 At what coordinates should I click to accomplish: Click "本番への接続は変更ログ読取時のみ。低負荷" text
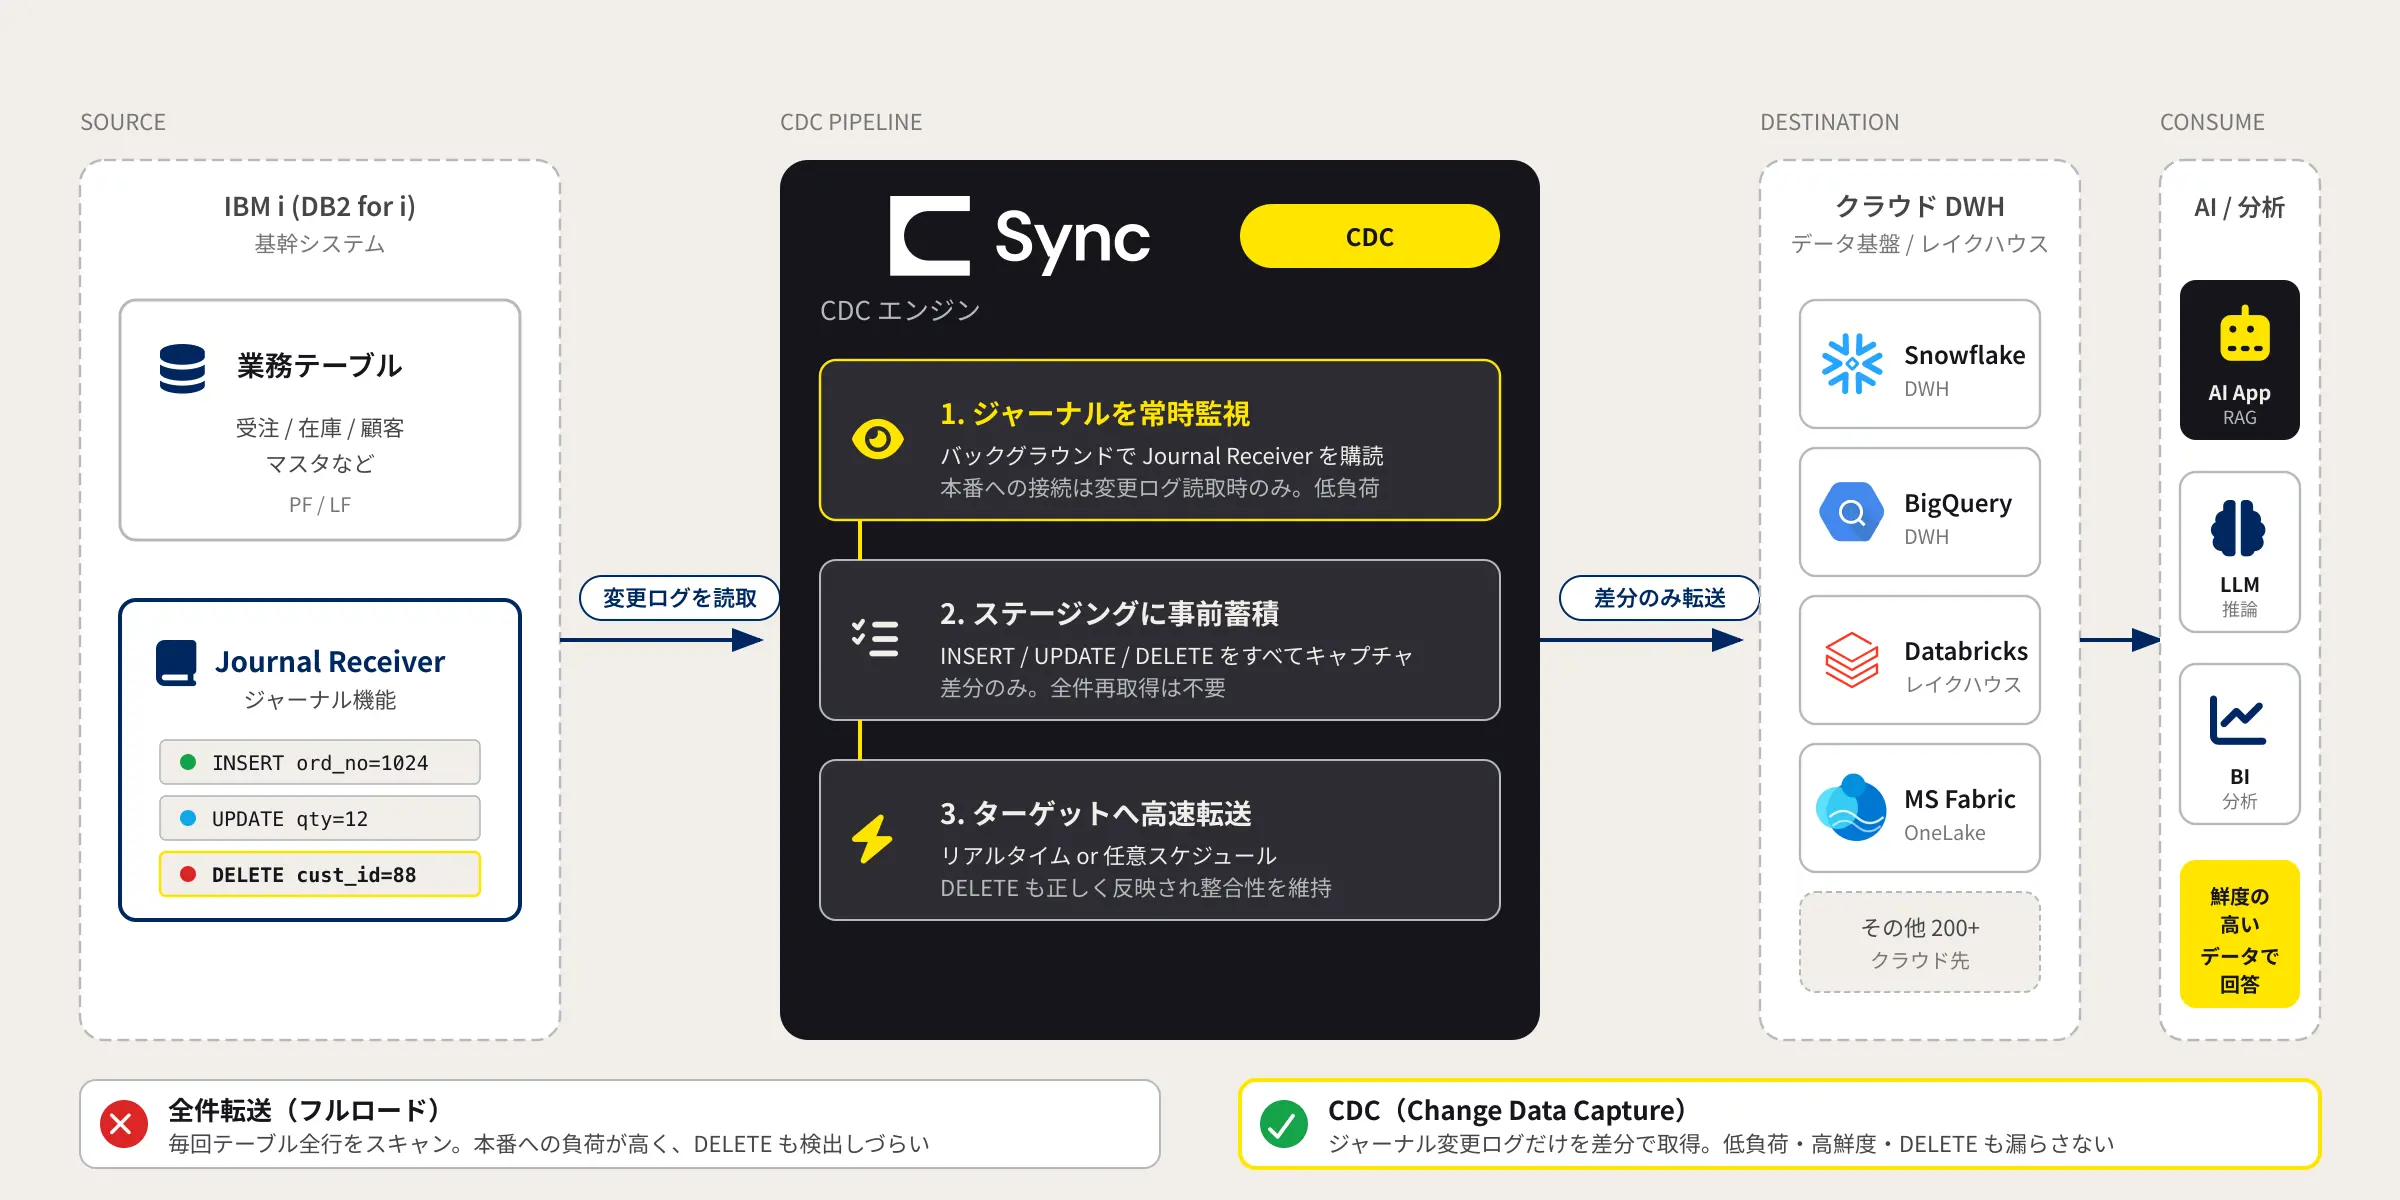[1160, 488]
